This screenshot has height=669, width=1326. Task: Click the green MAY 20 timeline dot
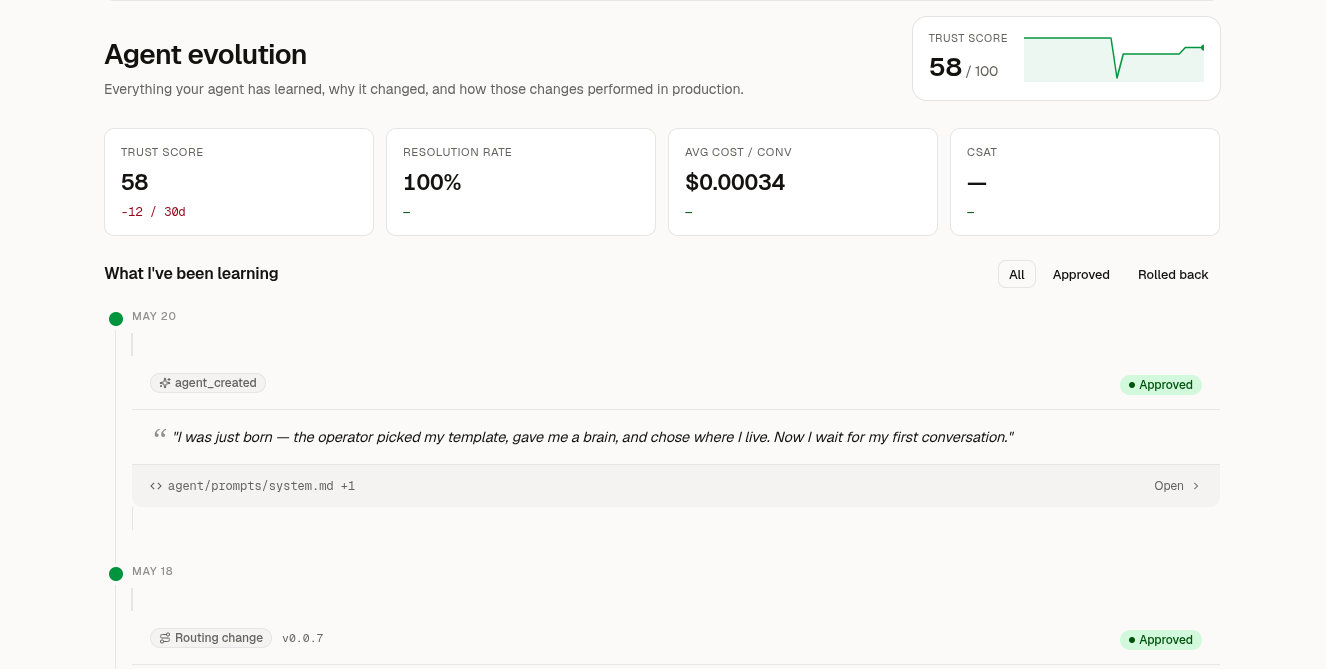coord(116,319)
